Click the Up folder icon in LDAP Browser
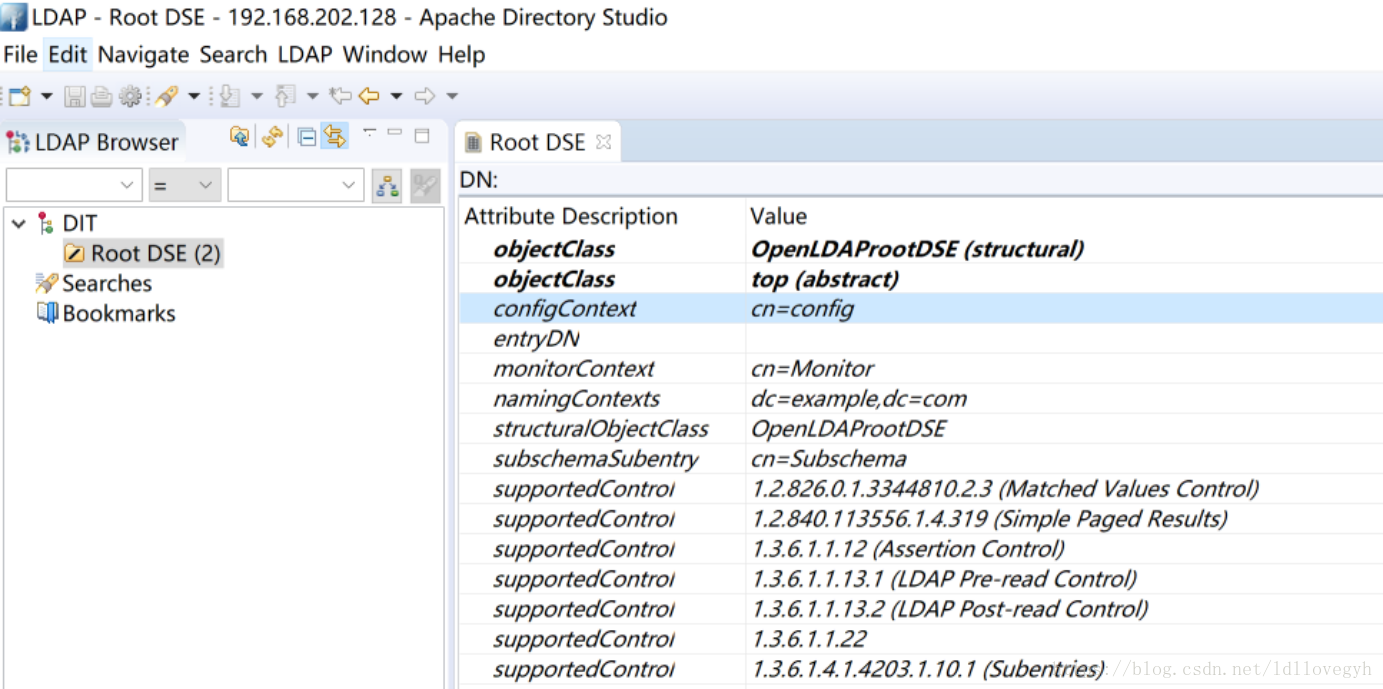The image size is (1383, 689). [x=240, y=136]
